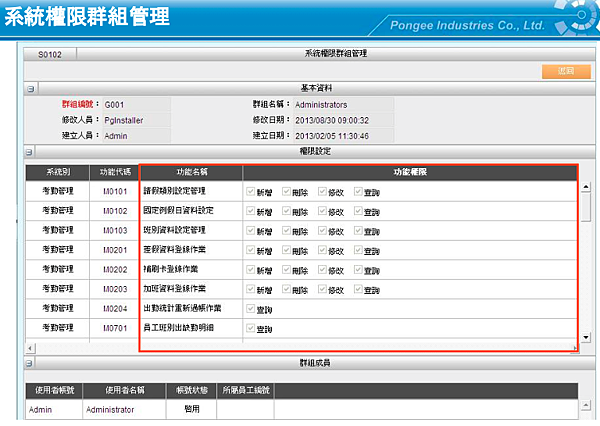The width and height of the screenshot is (600, 426).
Task: Click 加班資料登錄作業 function name
Action: (174, 288)
